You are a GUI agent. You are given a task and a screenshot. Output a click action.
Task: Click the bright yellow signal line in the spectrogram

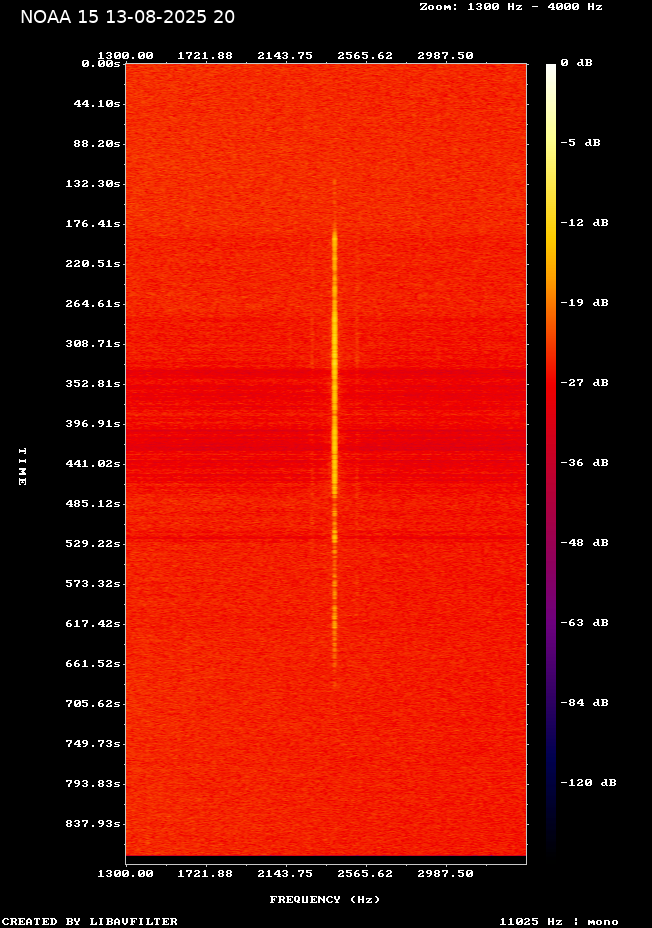pos(334,400)
